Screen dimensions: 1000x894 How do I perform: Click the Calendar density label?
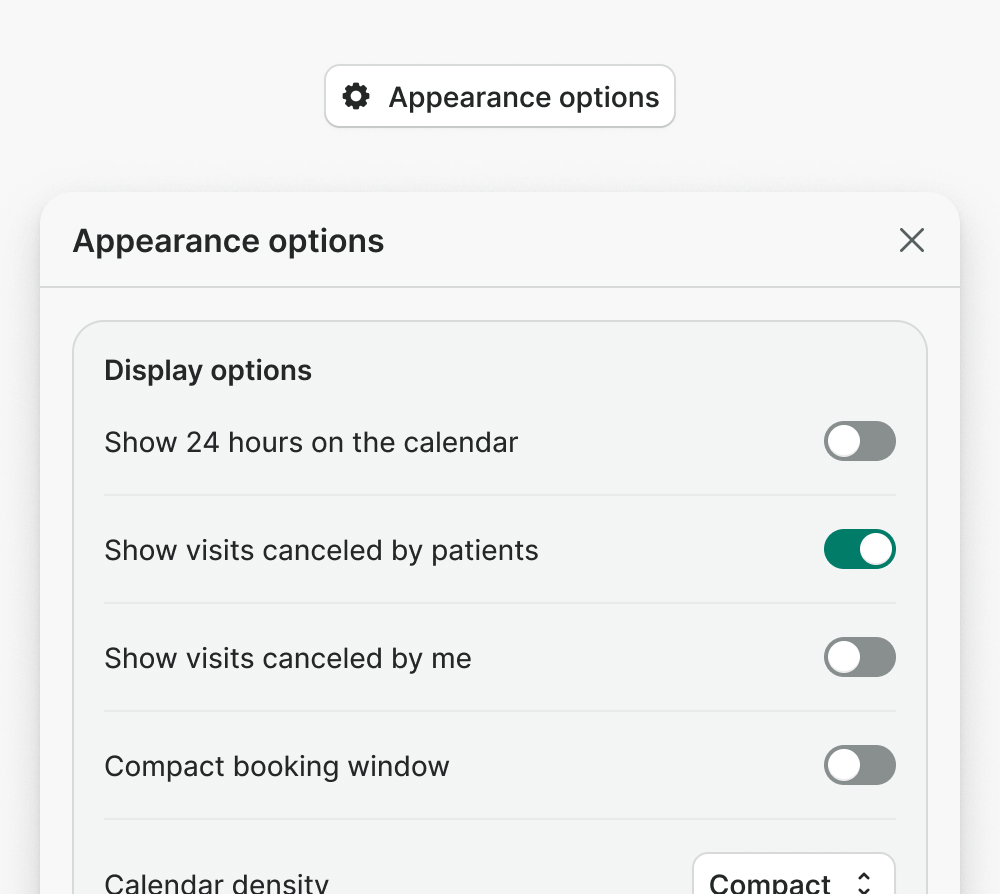point(217,883)
